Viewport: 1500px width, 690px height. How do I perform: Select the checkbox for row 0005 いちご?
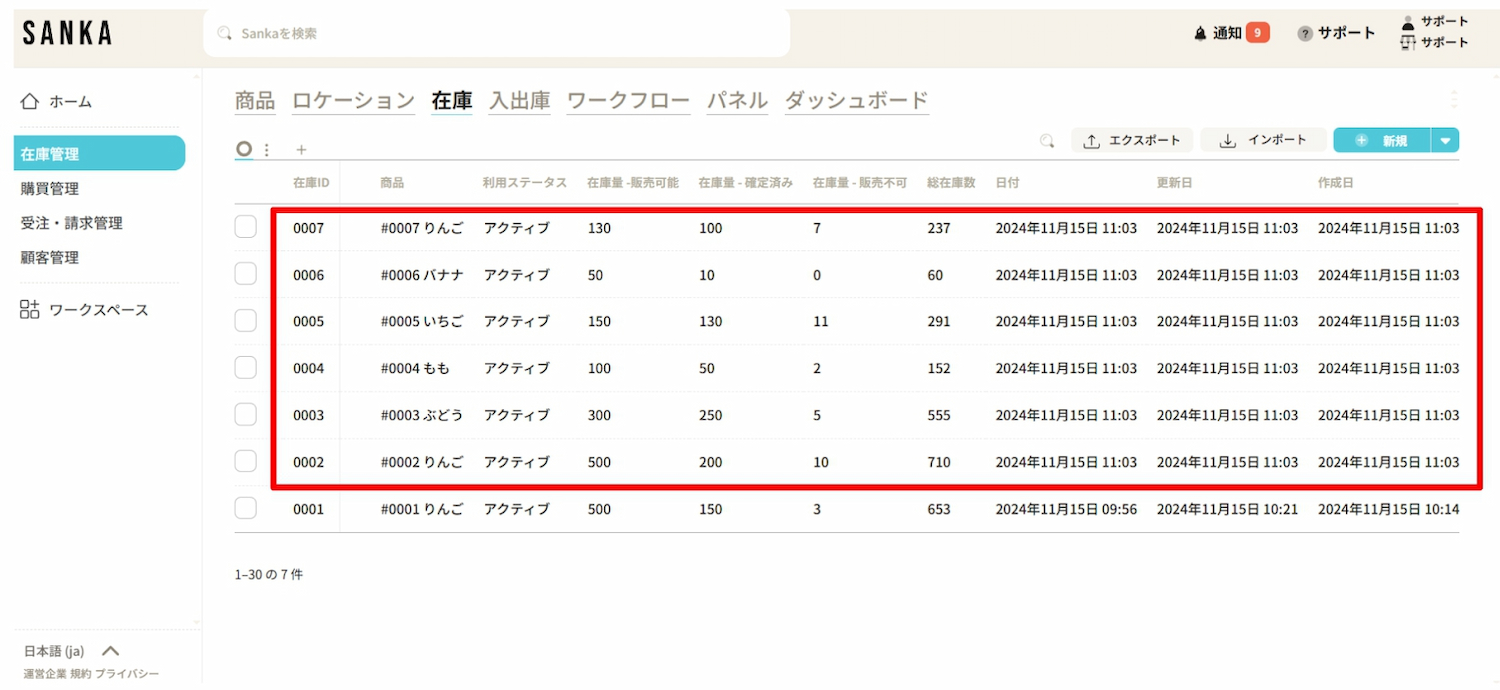[x=246, y=321]
